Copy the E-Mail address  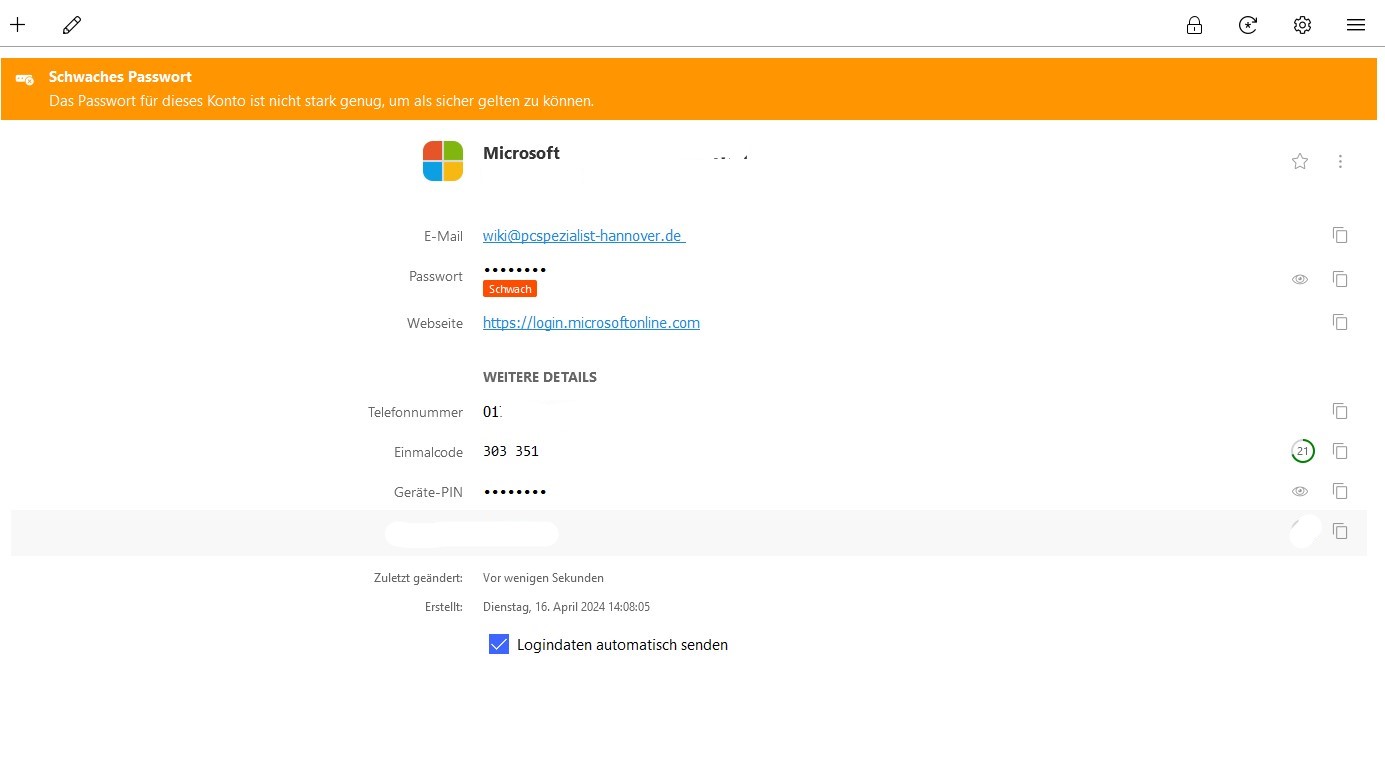(1340, 235)
